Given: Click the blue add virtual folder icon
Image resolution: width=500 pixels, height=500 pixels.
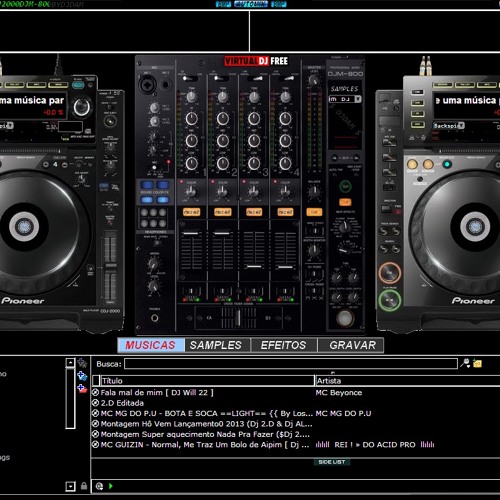Looking at the screenshot, I should (x=82, y=376).
